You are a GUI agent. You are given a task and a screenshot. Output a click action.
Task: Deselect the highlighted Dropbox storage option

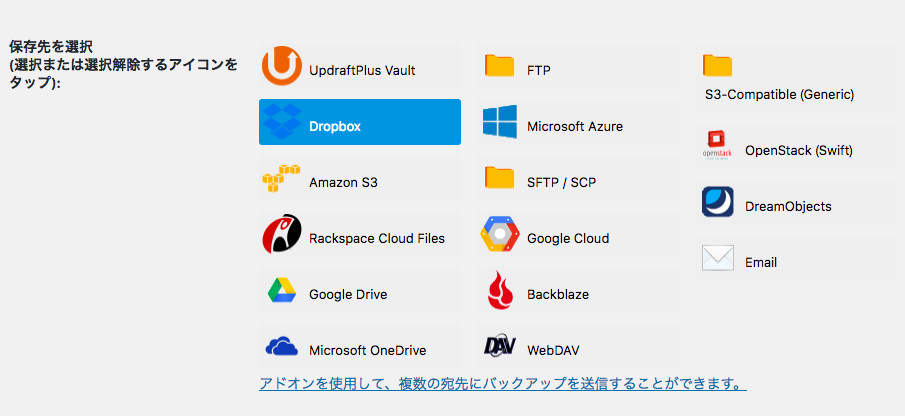pyautogui.click(x=360, y=122)
